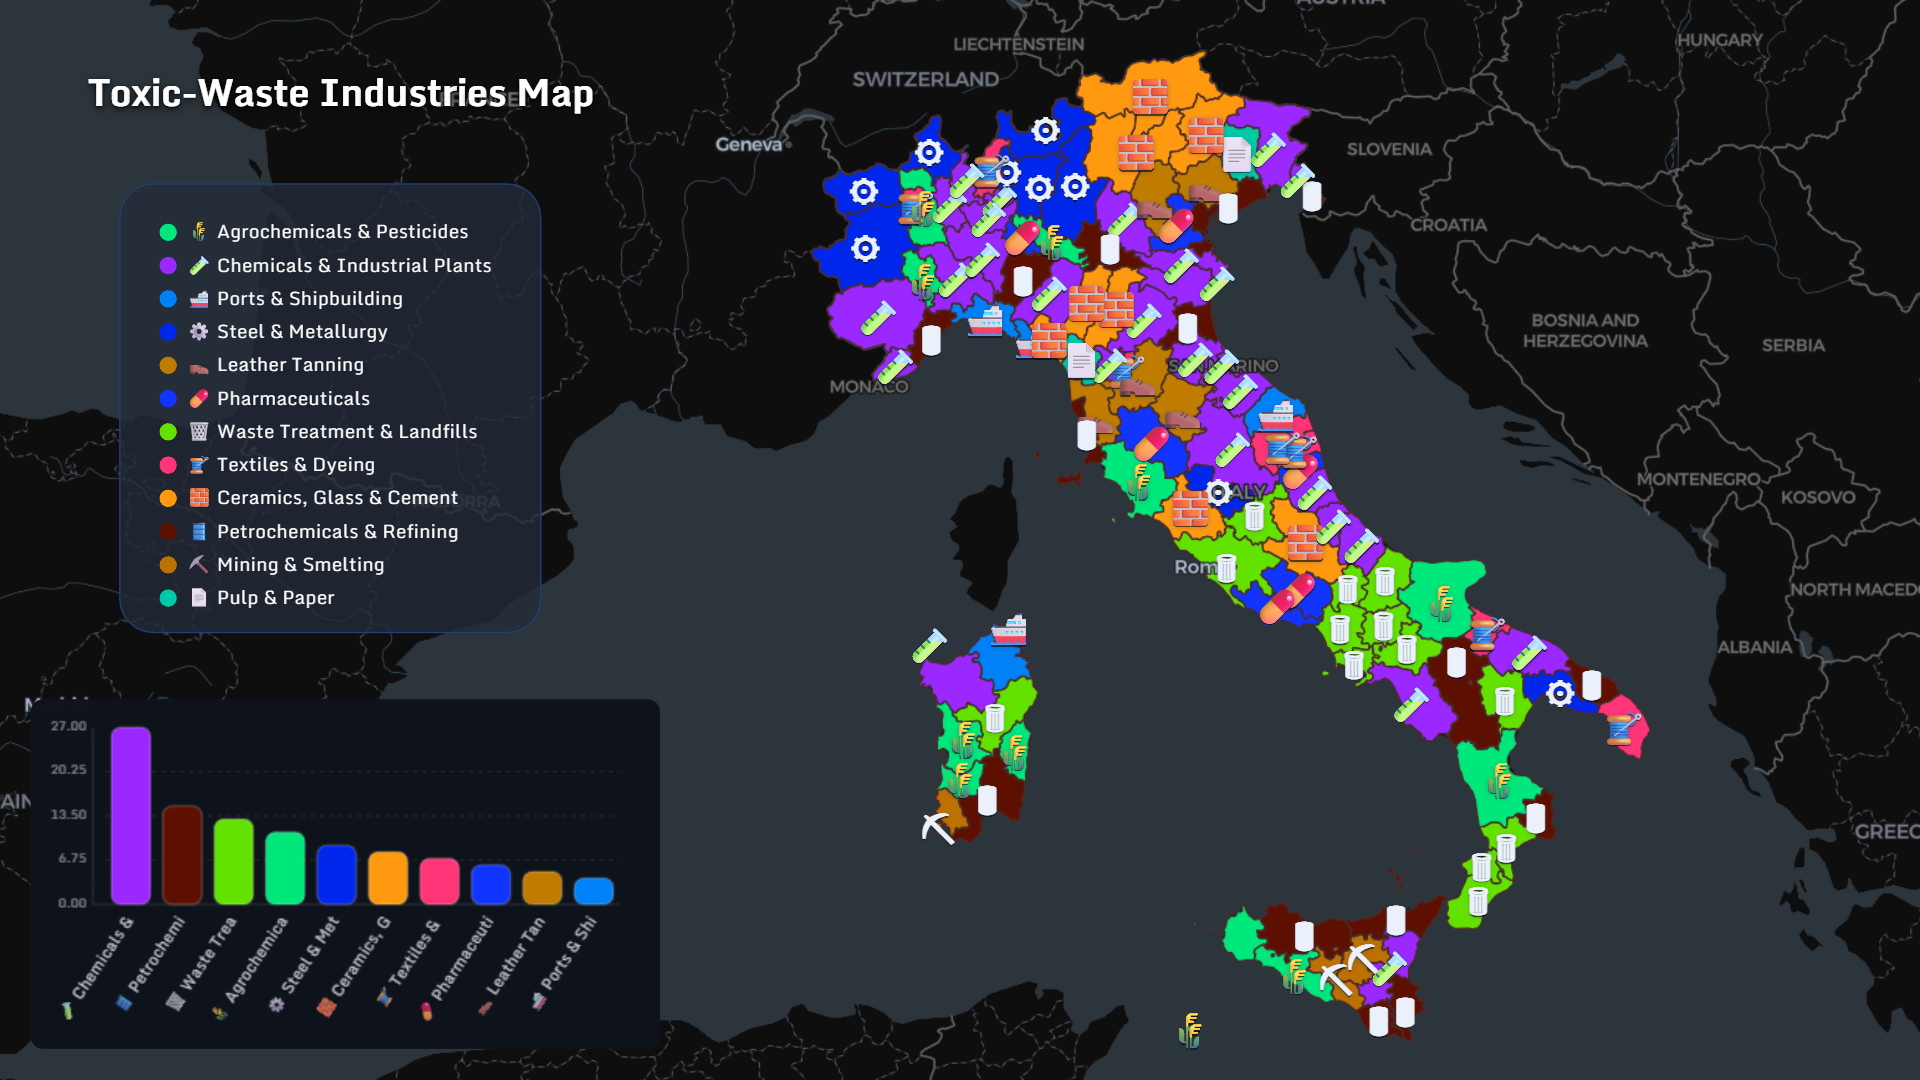
Task: Click the test tube icon on Sicily
Action: (x=1390, y=970)
